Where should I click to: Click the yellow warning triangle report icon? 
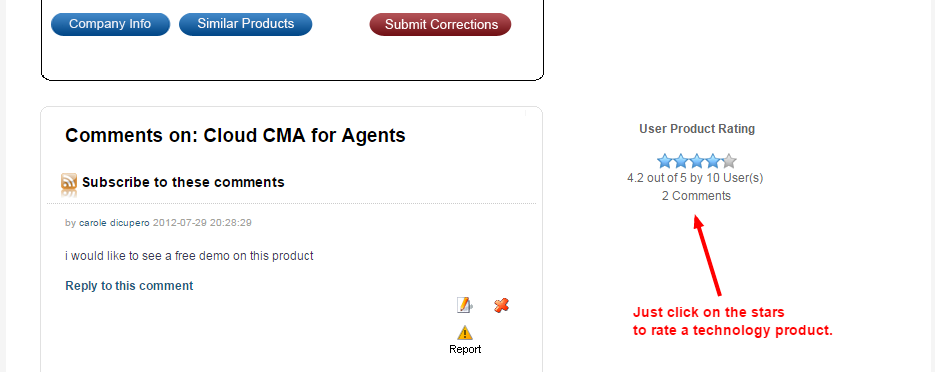click(x=465, y=333)
